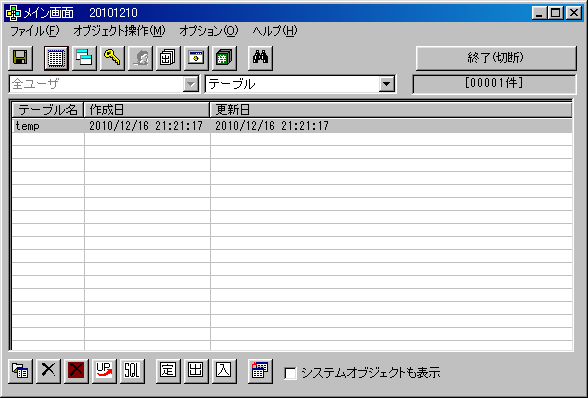Open the ファイル(F) menu

[x=34, y=31]
